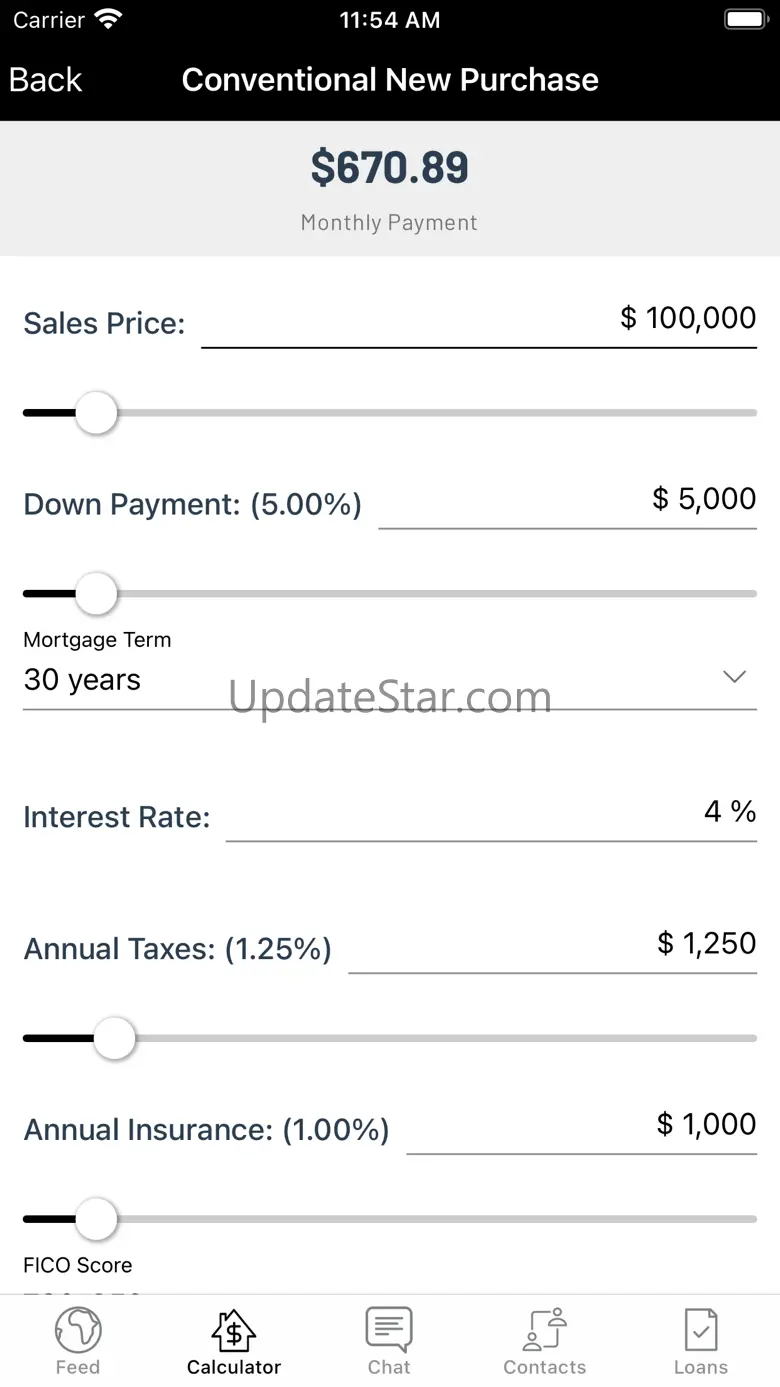The image size is (780, 1387).
Task: Open the Contacts icon
Action: pos(545,1331)
